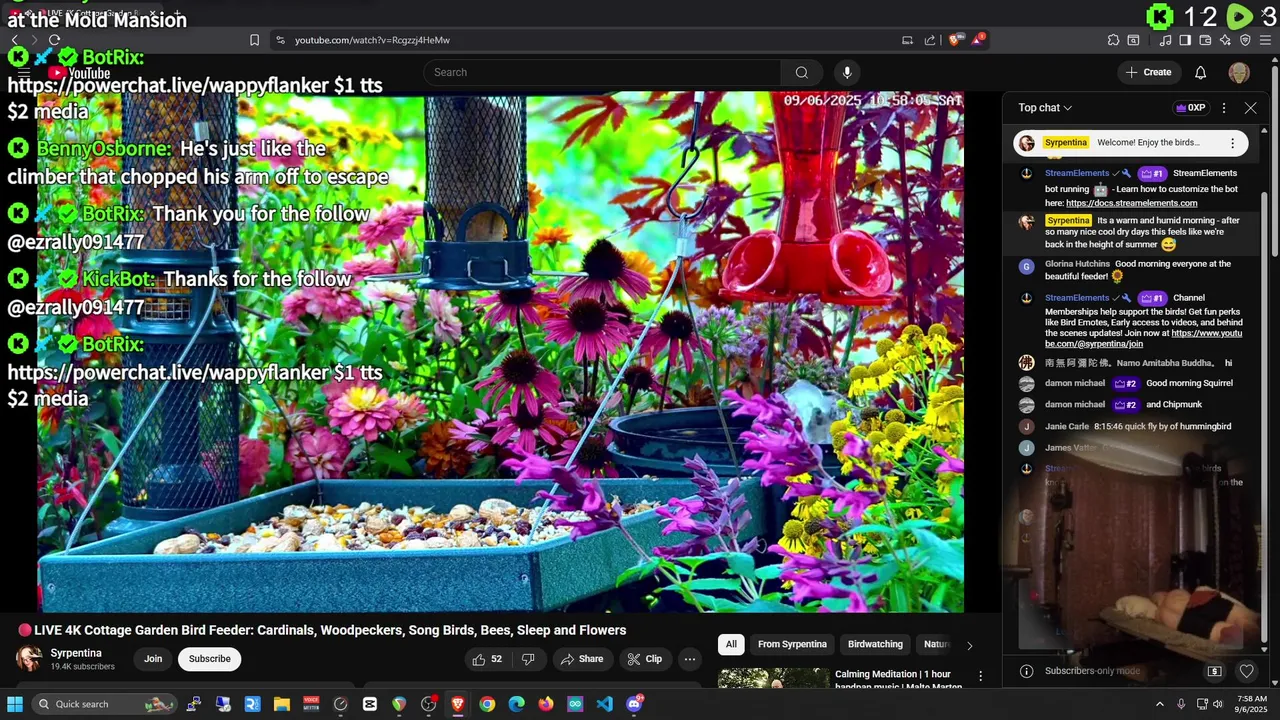Like the video with thumbs up
The image size is (1280, 720).
[x=487, y=659]
